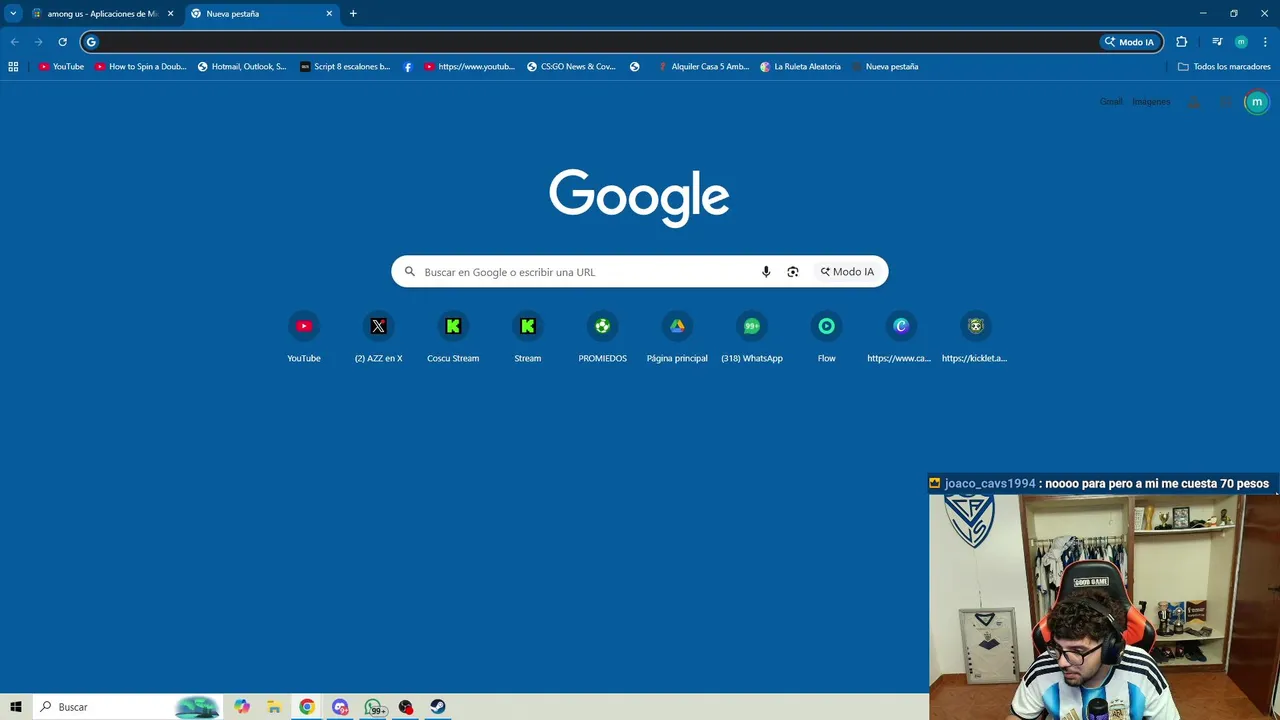The width and height of the screenshot is (1280, 720).
Task: Close the Nueva pestaña tab
Action: 329,14
